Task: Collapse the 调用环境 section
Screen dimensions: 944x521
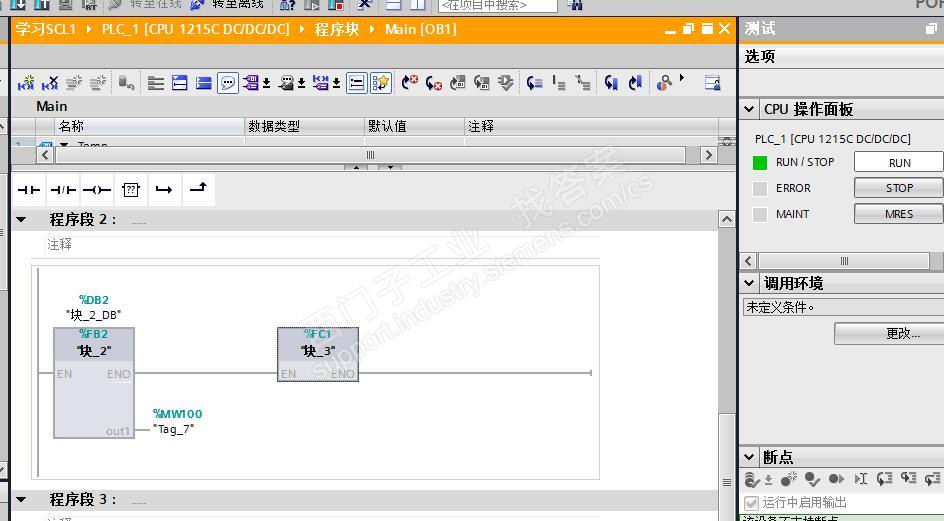Action: 749,283
